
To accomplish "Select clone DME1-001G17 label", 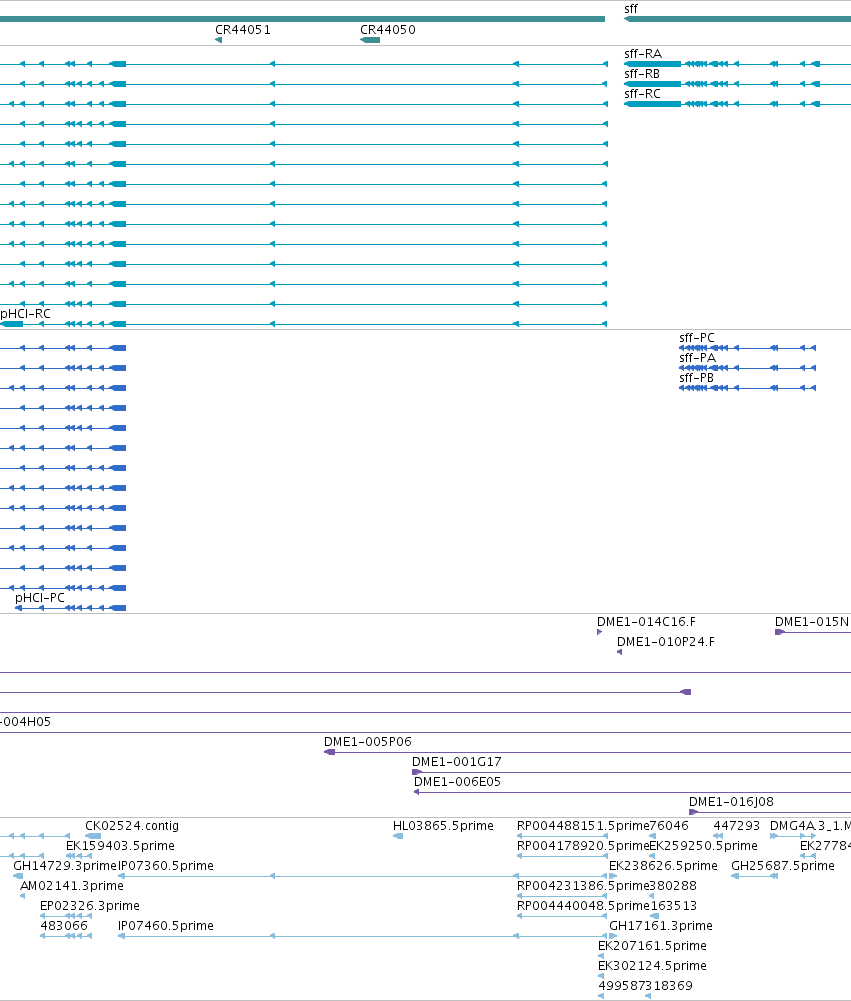I will click(x=456, y=762).
